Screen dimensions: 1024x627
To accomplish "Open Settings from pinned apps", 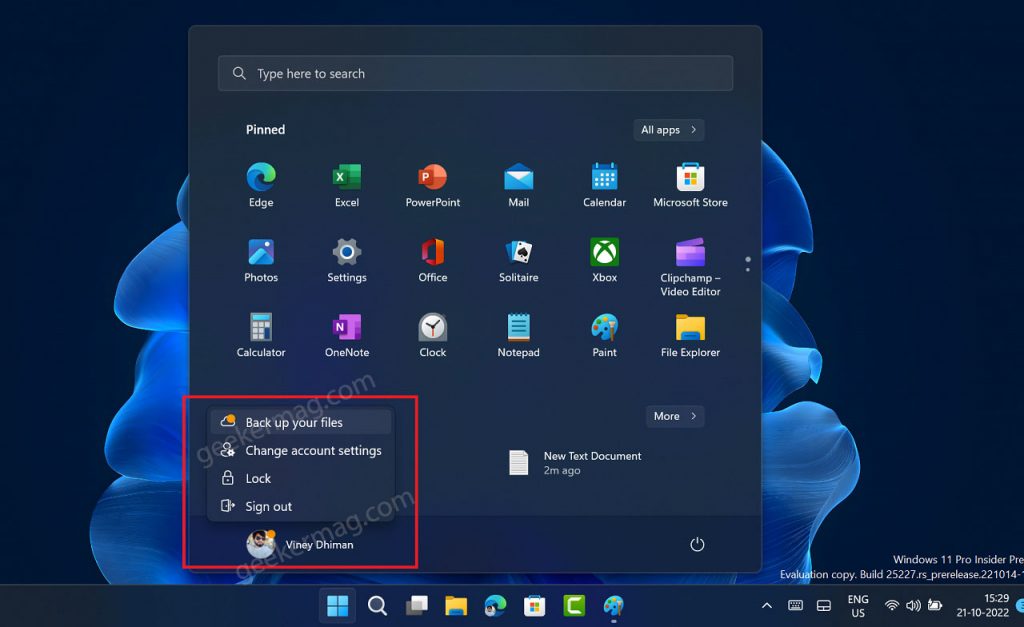I will point(347,261).
